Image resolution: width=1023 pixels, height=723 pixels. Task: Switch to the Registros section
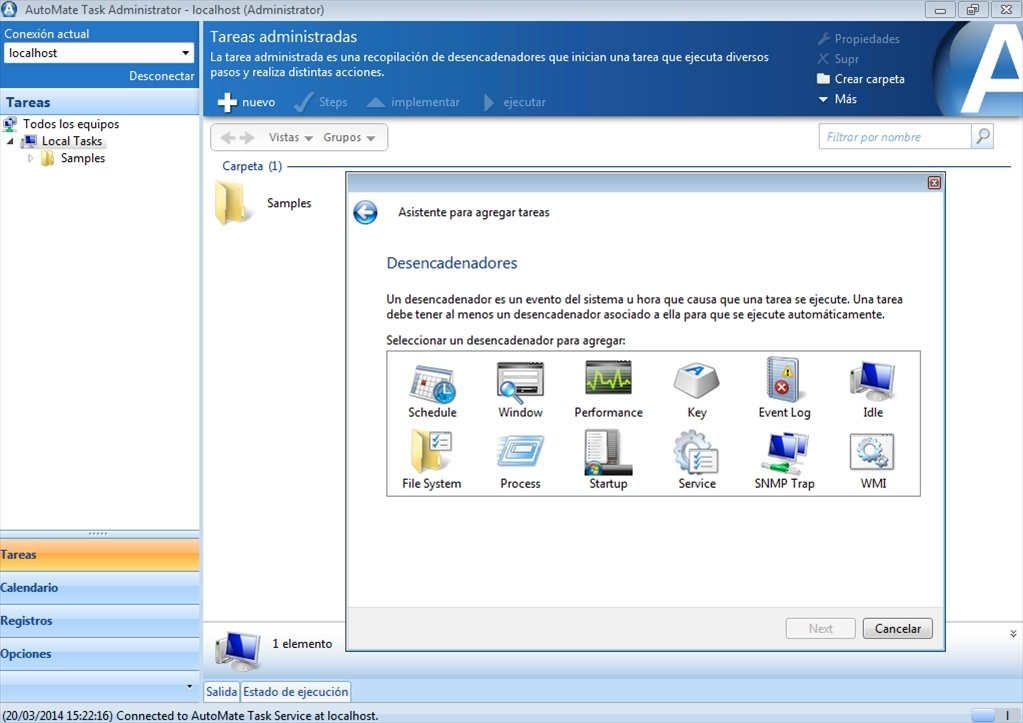[99, 621]
